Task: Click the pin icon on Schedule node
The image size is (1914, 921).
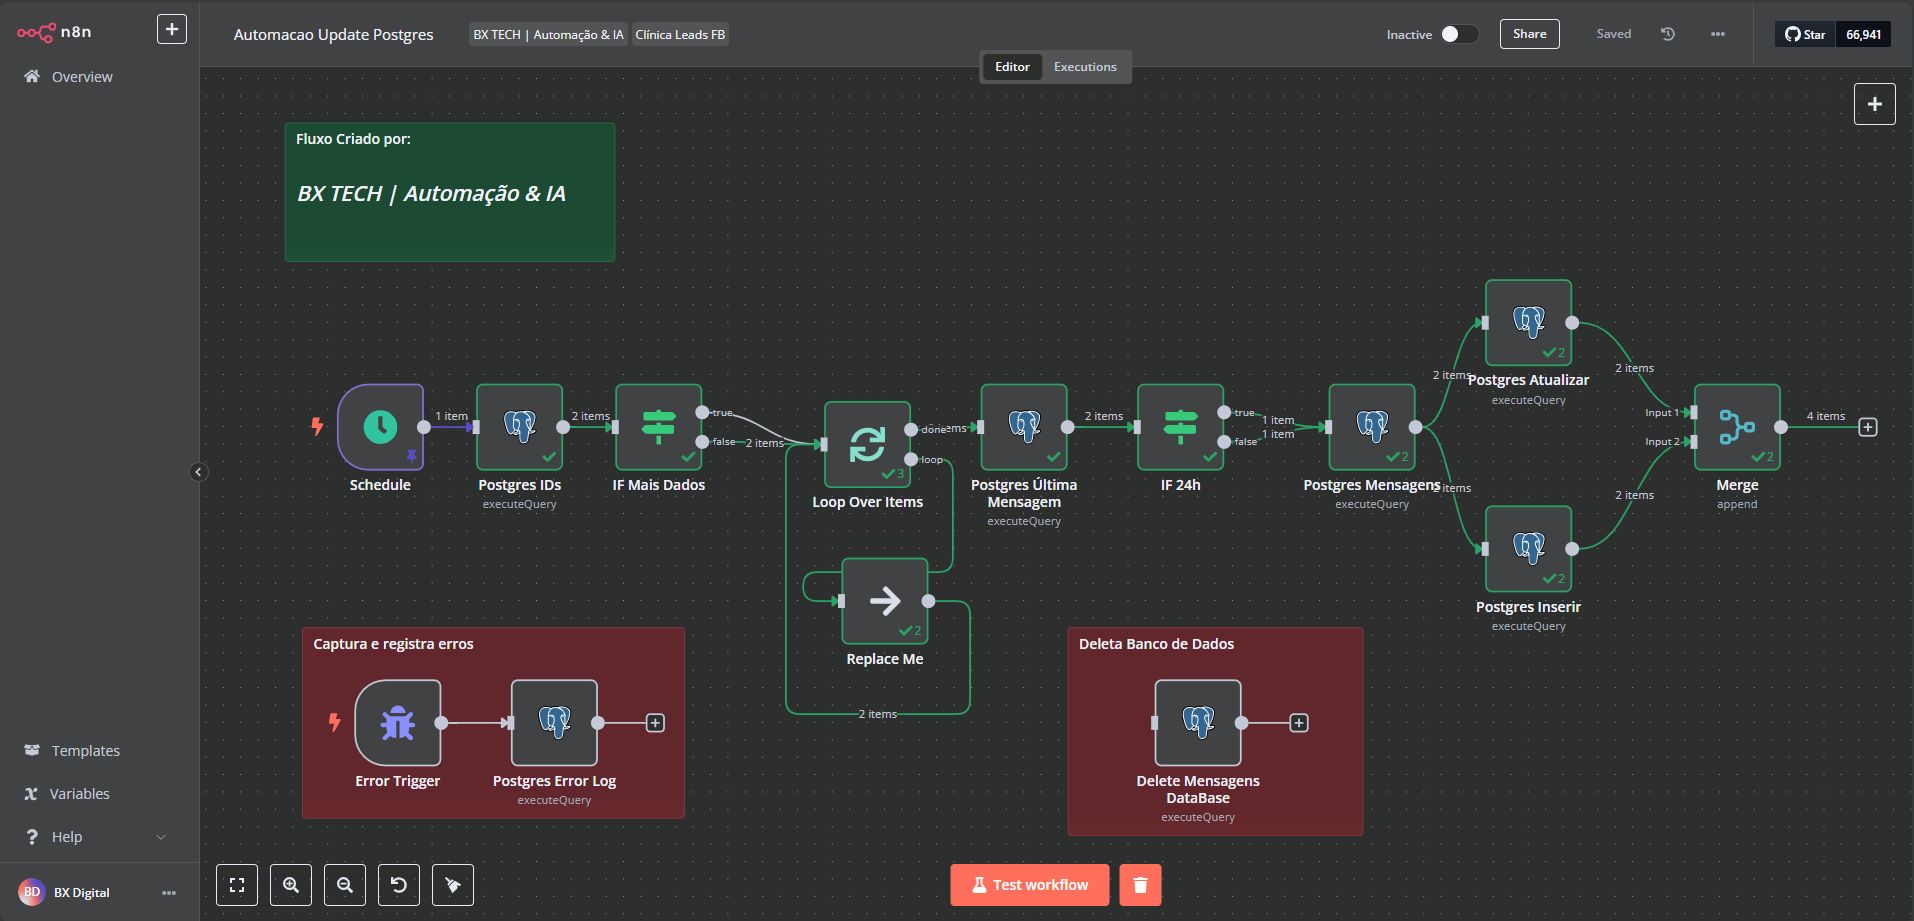Action: tap(411, 456)
